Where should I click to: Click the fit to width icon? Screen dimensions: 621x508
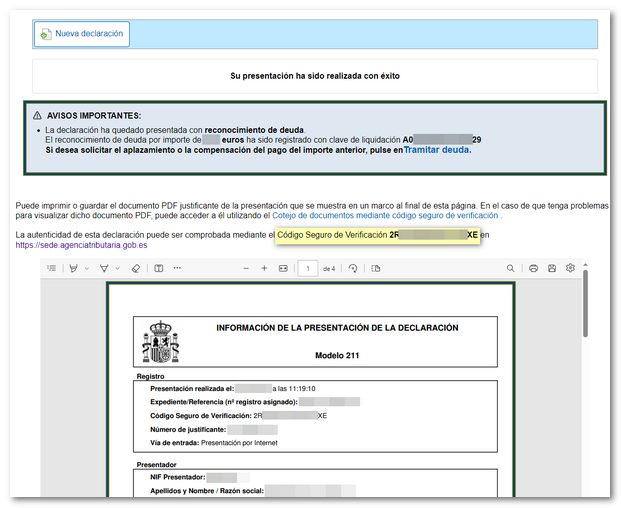(x=283, y=268)
